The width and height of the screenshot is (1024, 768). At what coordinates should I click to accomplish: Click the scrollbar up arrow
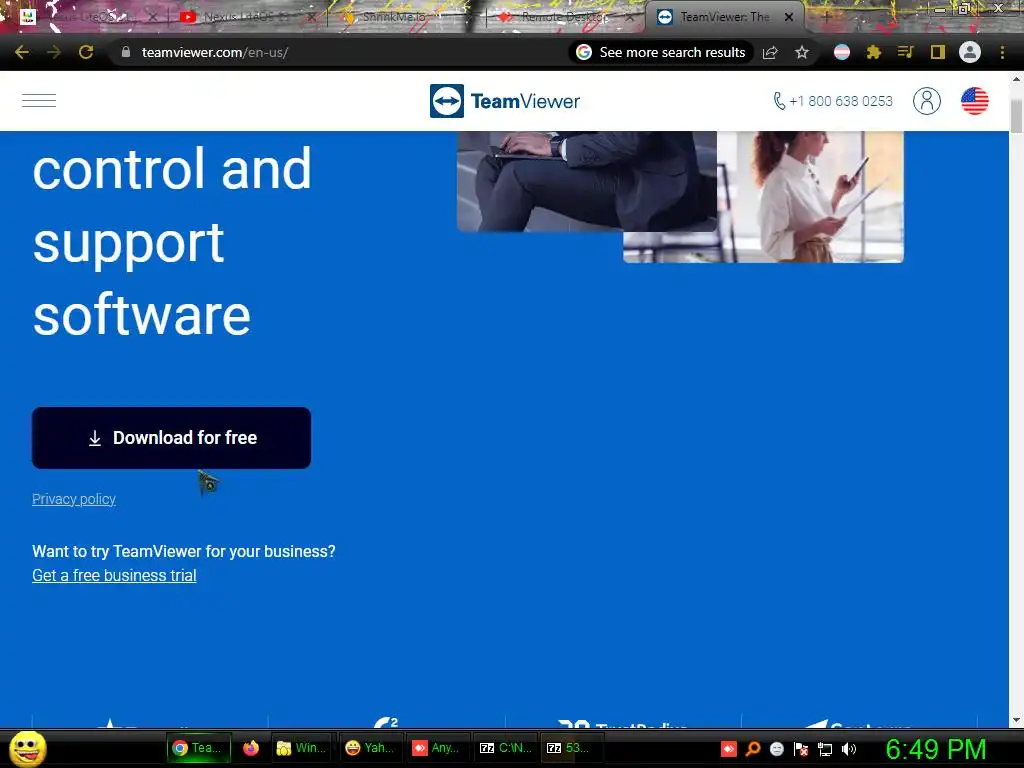point(1016,78)
